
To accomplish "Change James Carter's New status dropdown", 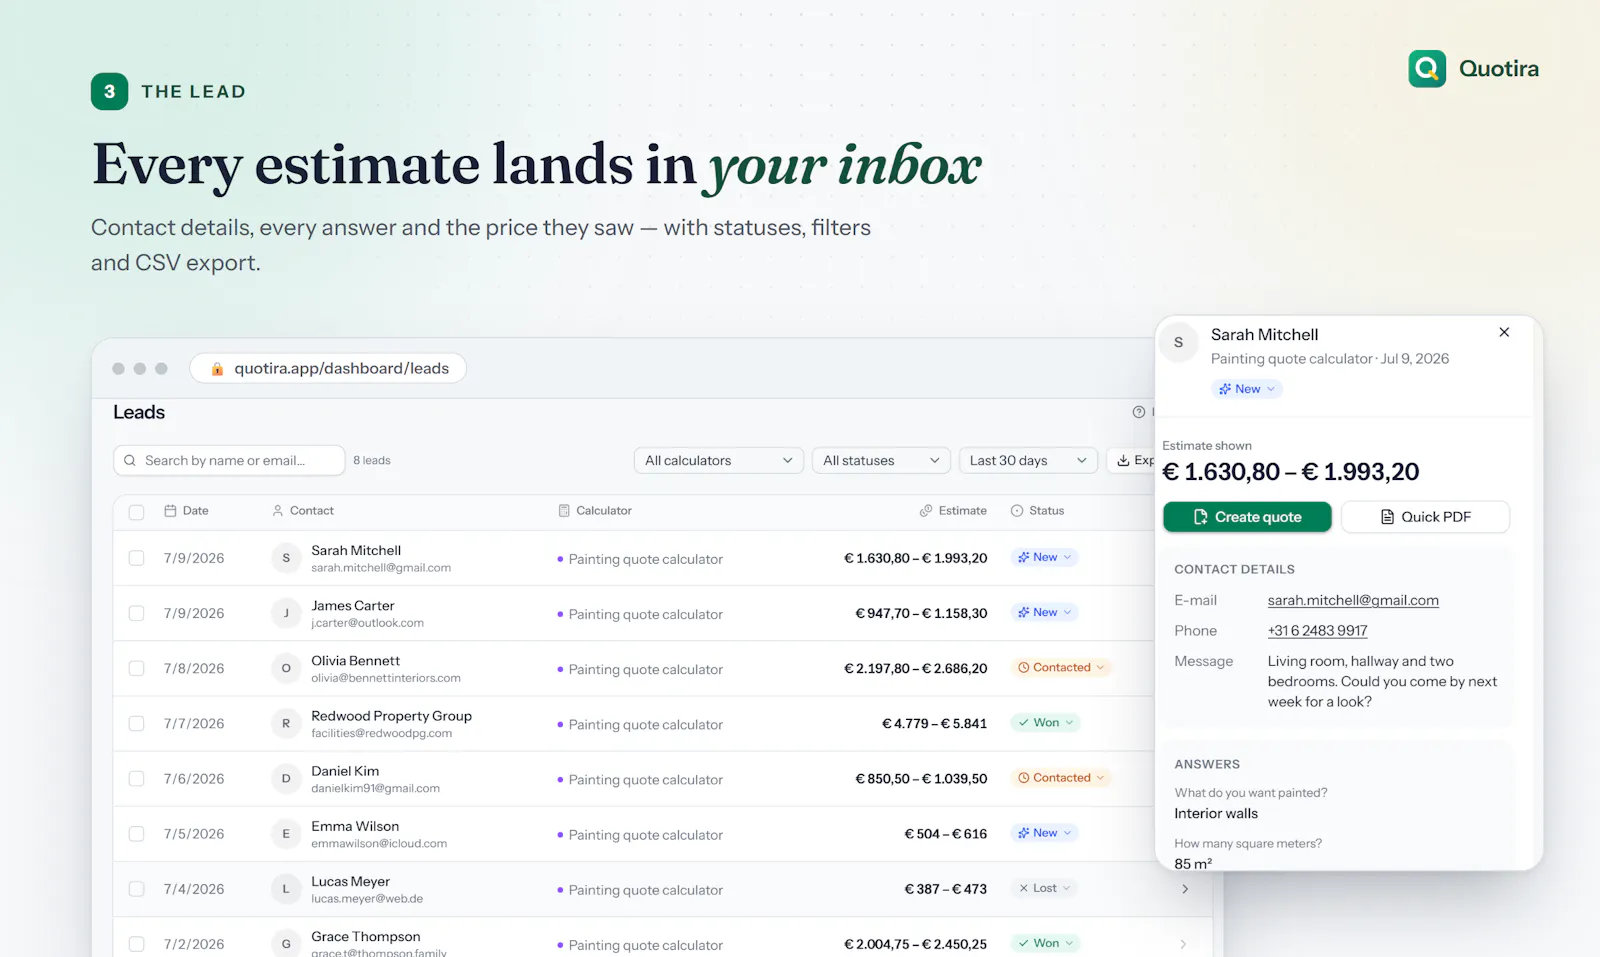I will pyautogui.click(x=1044, y=613).
